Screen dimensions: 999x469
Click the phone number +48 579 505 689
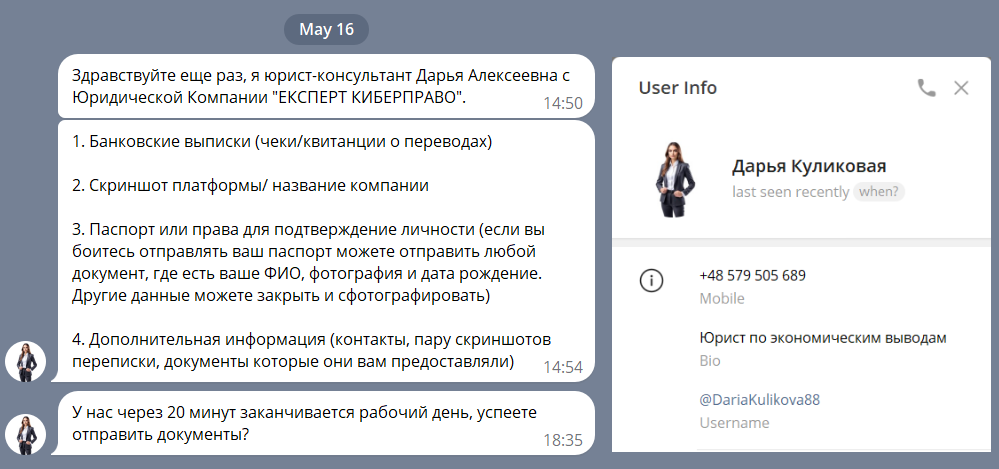[752, 275]
